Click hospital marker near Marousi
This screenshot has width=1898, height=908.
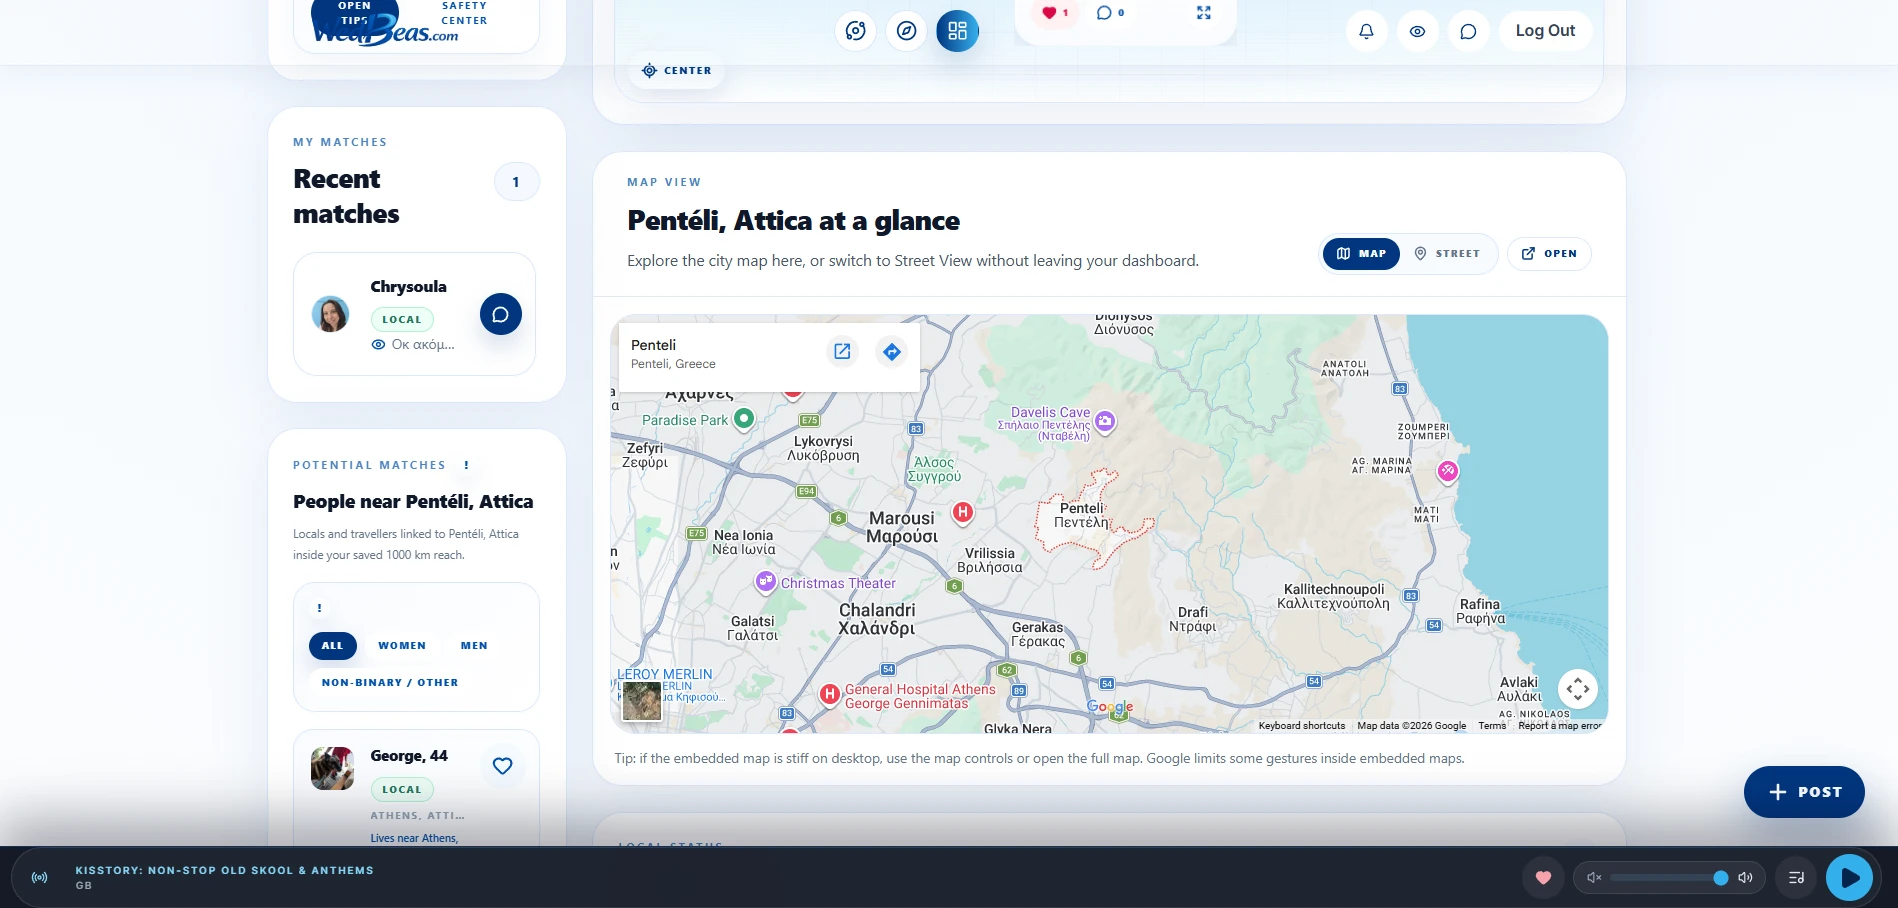(x=962, y=513)
